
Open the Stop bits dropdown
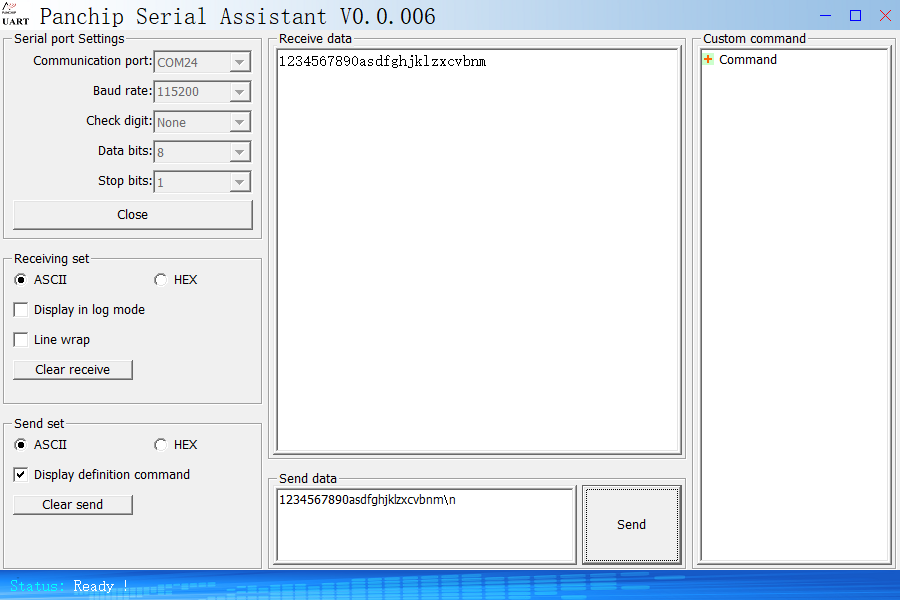[x=240, y=183]
